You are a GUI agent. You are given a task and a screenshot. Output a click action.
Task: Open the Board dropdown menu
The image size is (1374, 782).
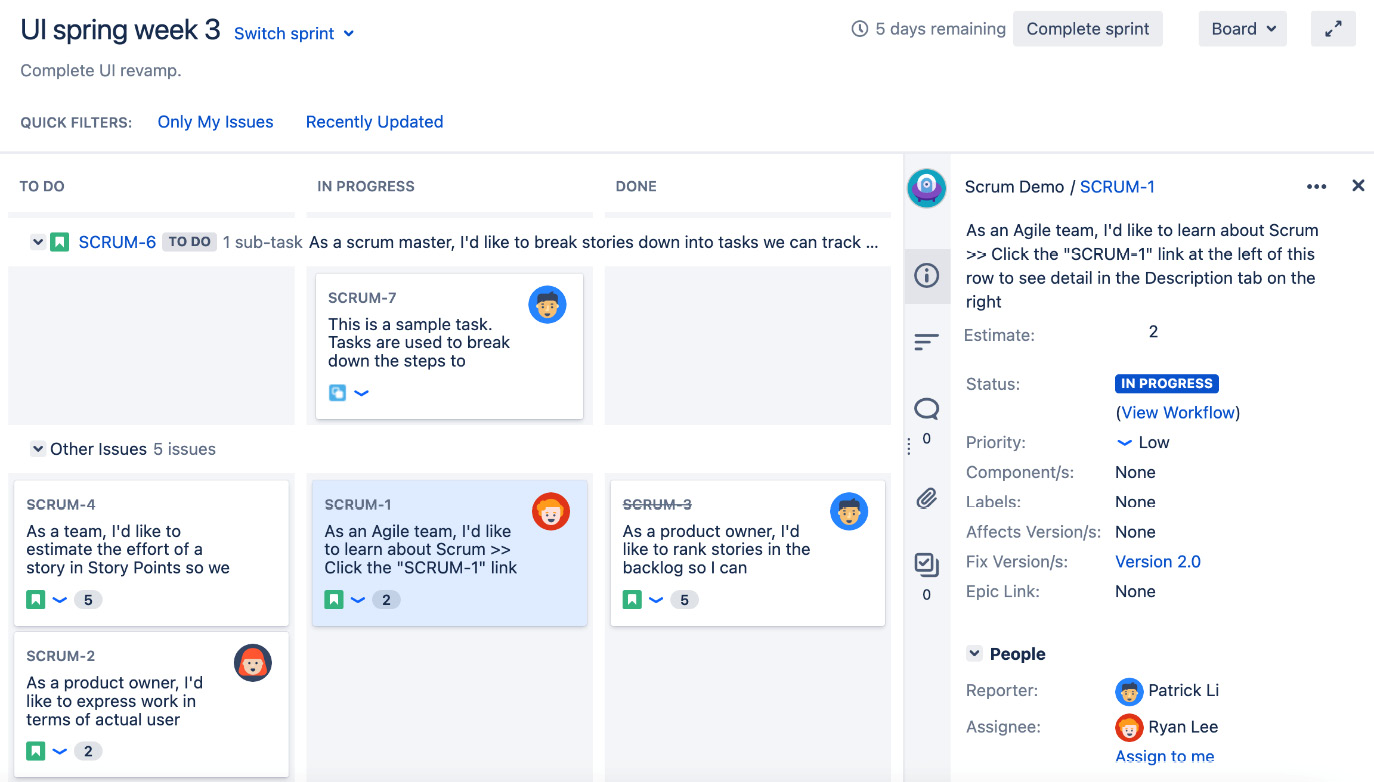pos(1242,29)
